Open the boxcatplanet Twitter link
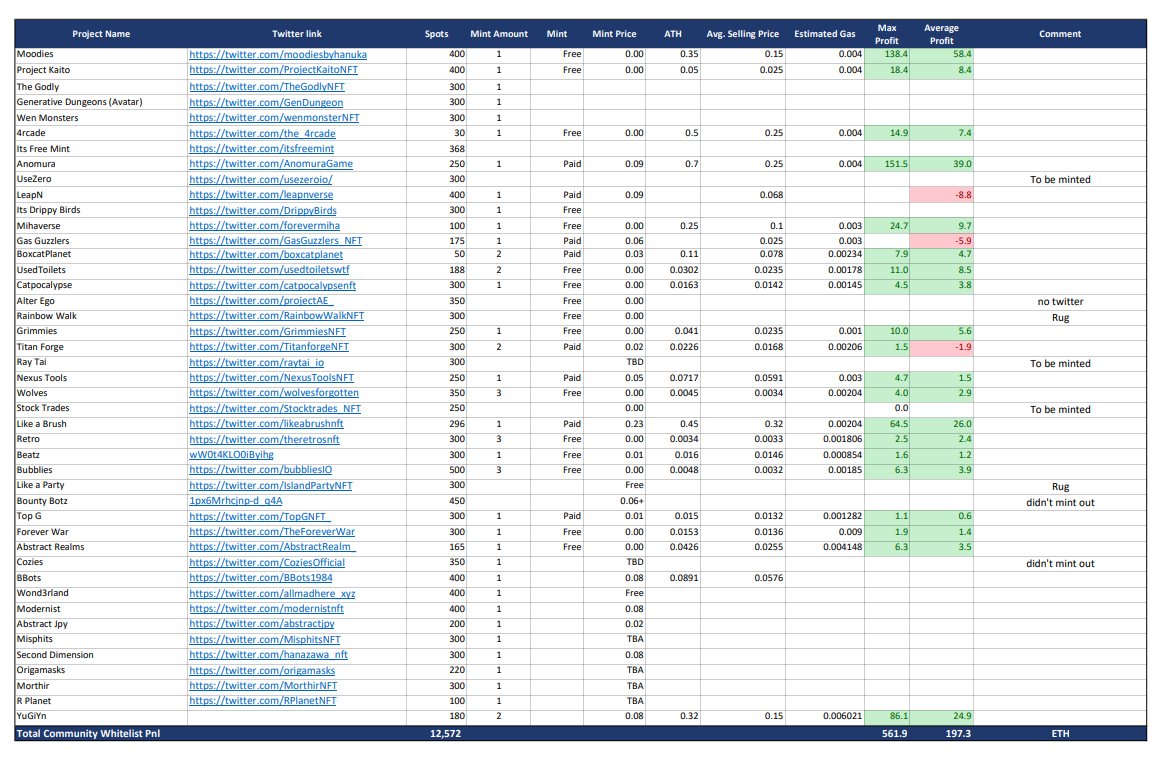 266,255
